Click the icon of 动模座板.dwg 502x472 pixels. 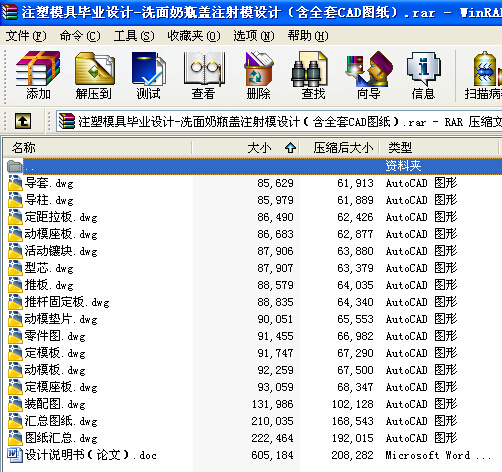point(15,234)
